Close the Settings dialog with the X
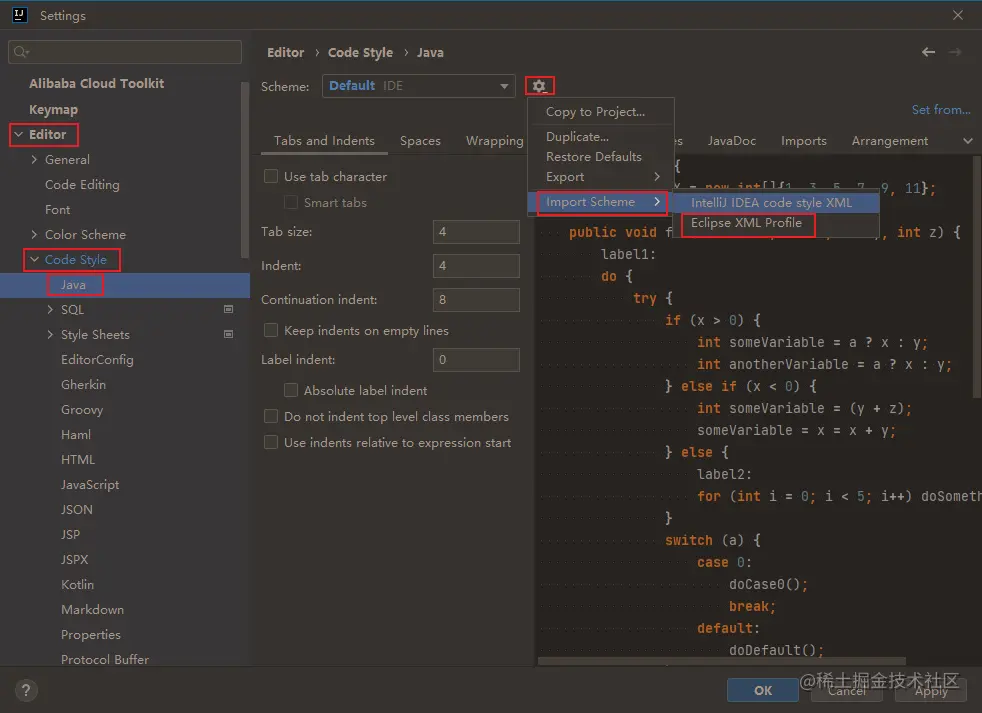The image size is (982, 713). click(958, 15)
